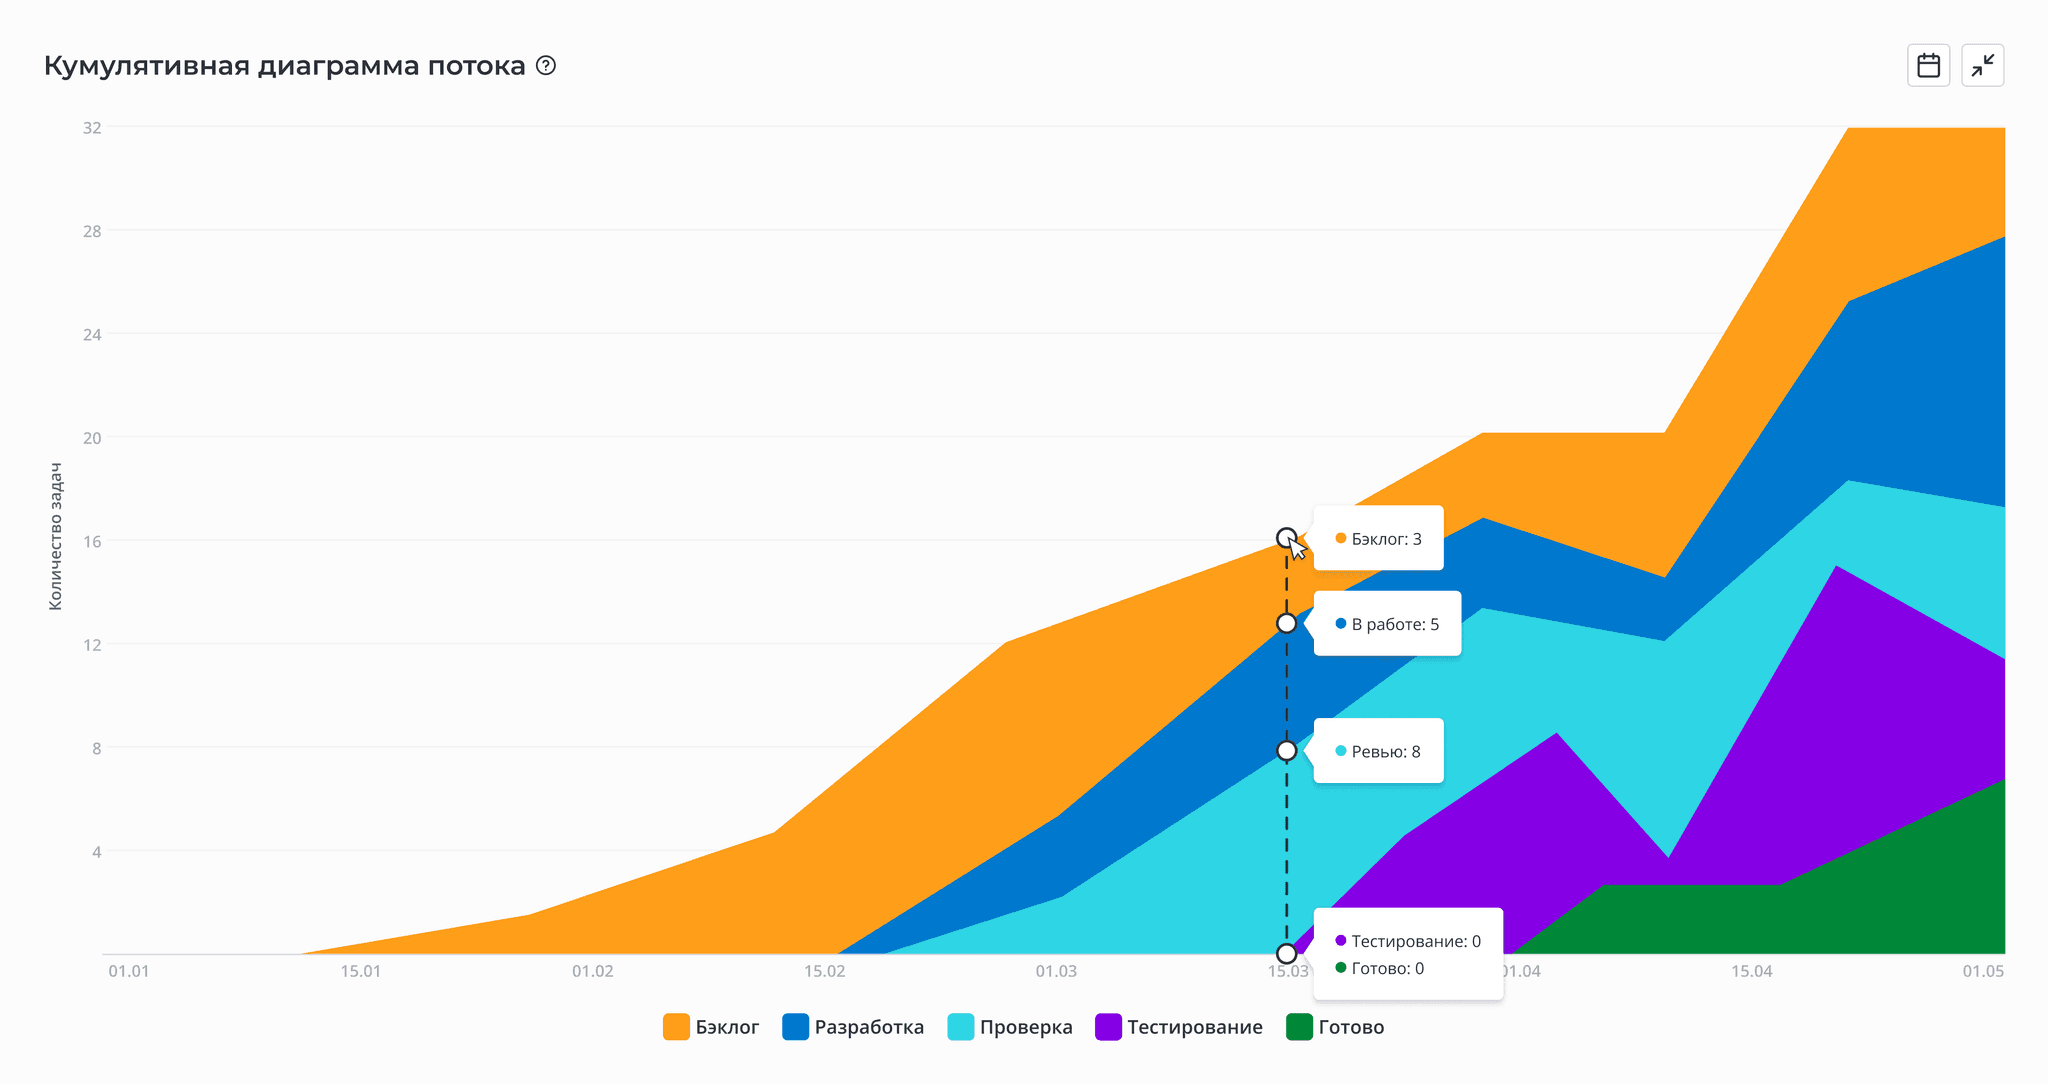Click the Готово legend label
The width and height of the screenshot is (2048, 1084).
point(1351,1027)
